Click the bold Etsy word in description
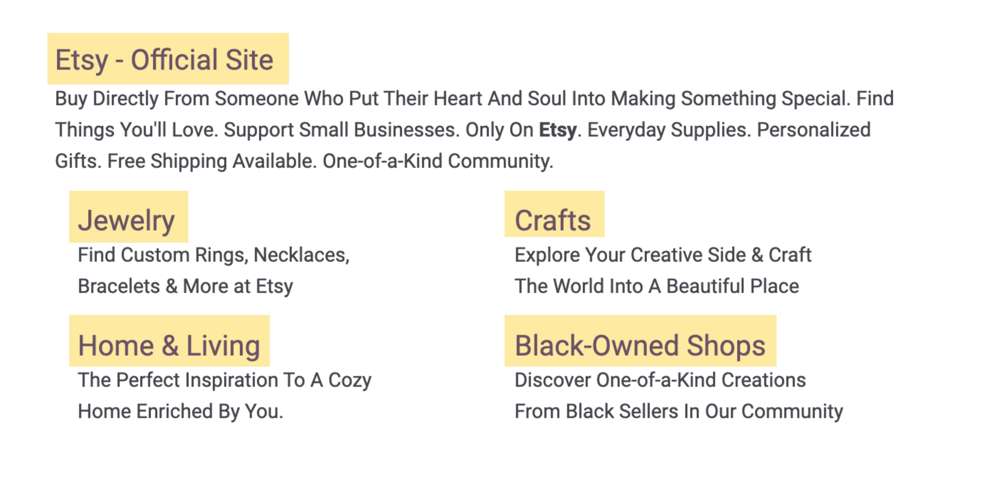This screenshot has width=1000, height=485. click(557, 130)
